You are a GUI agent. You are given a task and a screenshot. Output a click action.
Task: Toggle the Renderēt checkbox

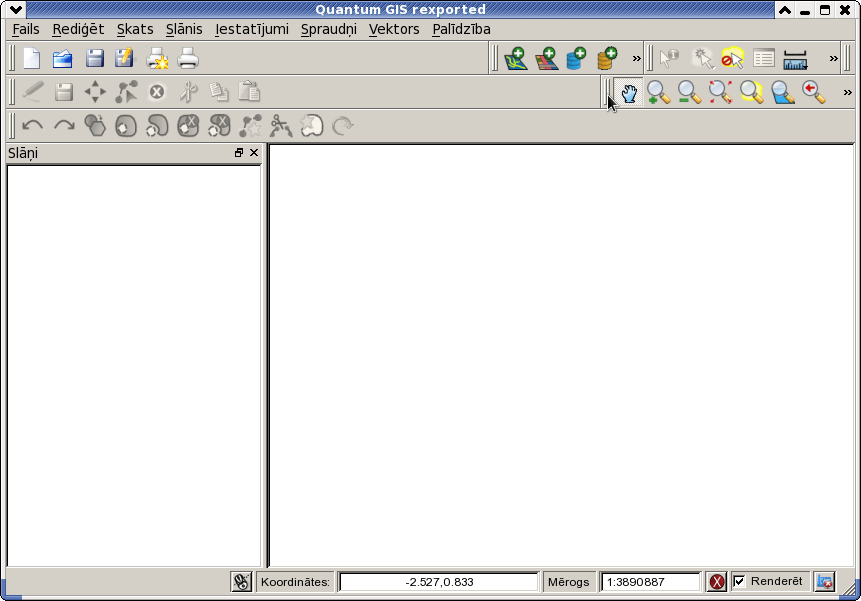click(x=740, y=581)
